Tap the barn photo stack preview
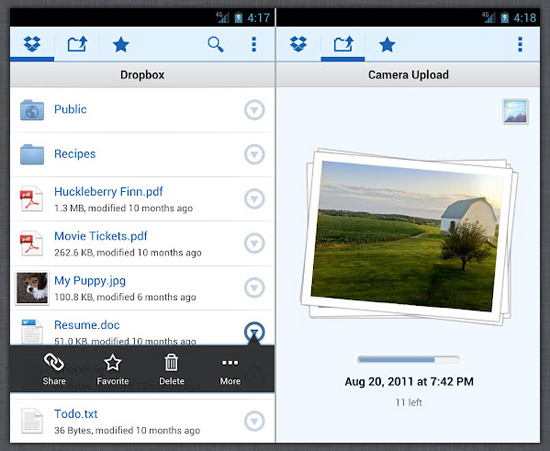The height and width of the screenshot is (451, 550). 409,237
